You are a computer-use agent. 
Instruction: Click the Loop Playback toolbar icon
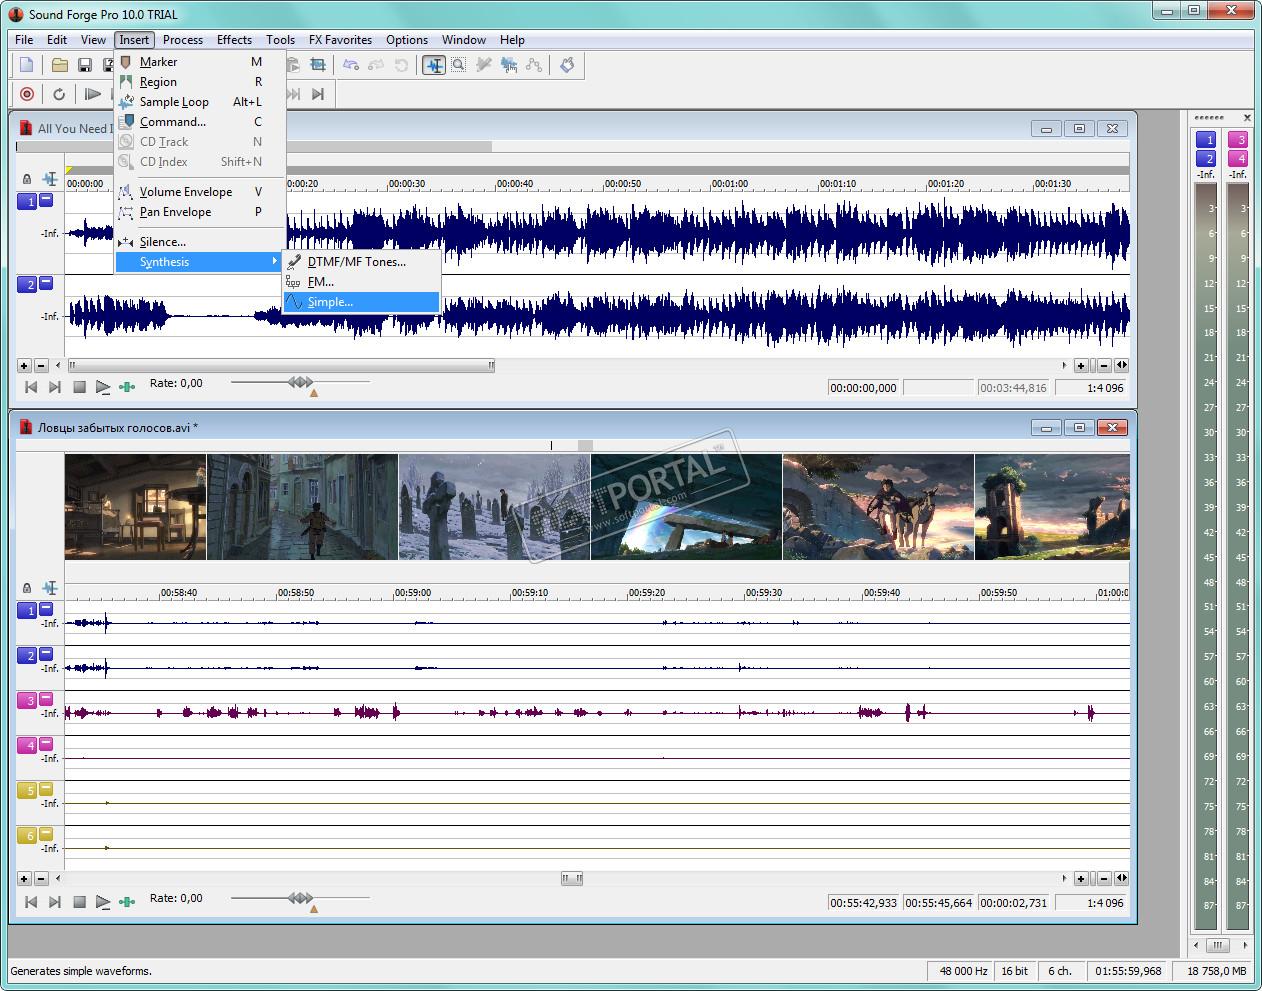(x=59, y=94)
